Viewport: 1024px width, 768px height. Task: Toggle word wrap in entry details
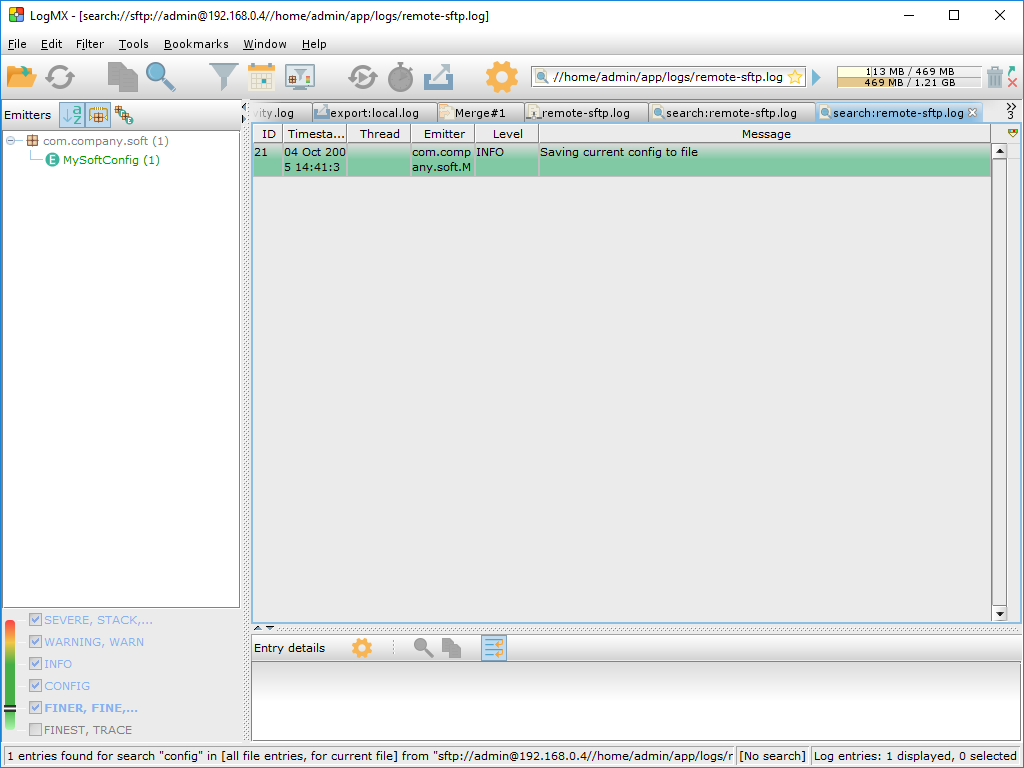coord(494,648)
